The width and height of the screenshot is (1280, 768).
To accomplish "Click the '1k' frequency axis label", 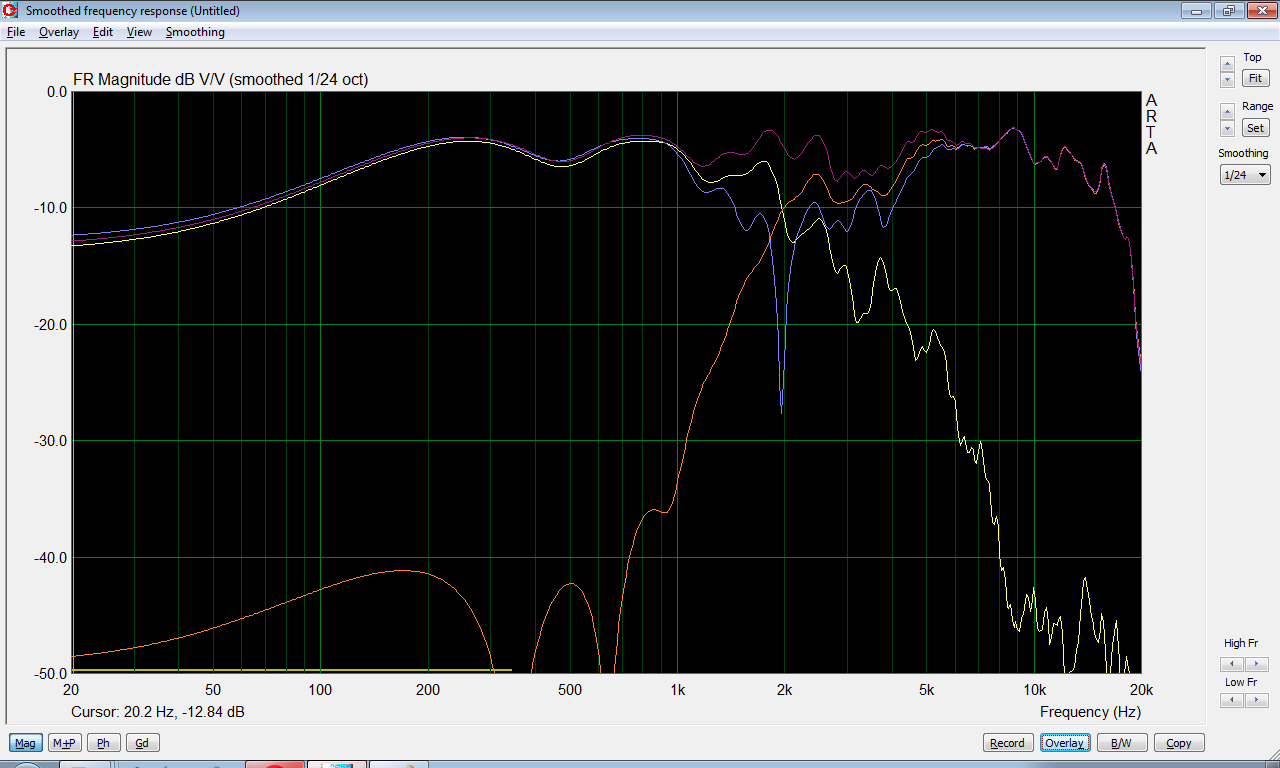I will (x=677, y=690).
